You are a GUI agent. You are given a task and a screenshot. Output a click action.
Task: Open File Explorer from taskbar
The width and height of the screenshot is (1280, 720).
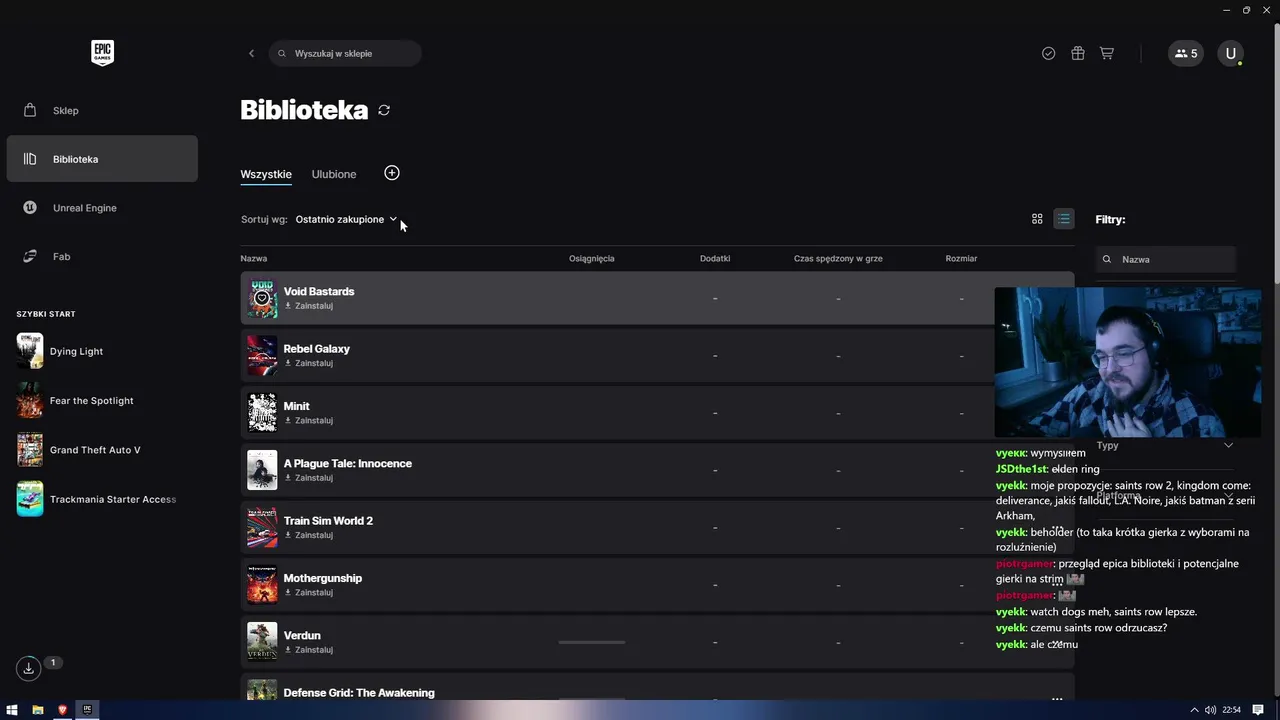[x=38, y=710]
